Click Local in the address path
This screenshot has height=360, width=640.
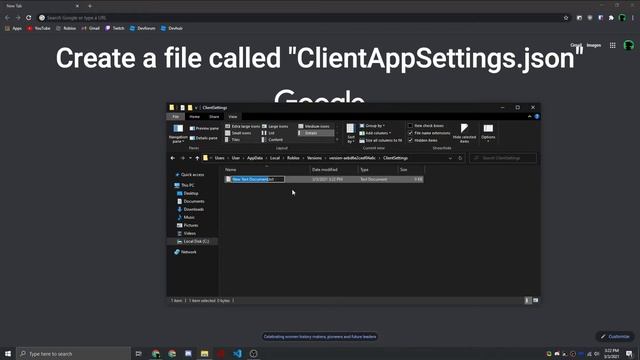tap(275, 158)
